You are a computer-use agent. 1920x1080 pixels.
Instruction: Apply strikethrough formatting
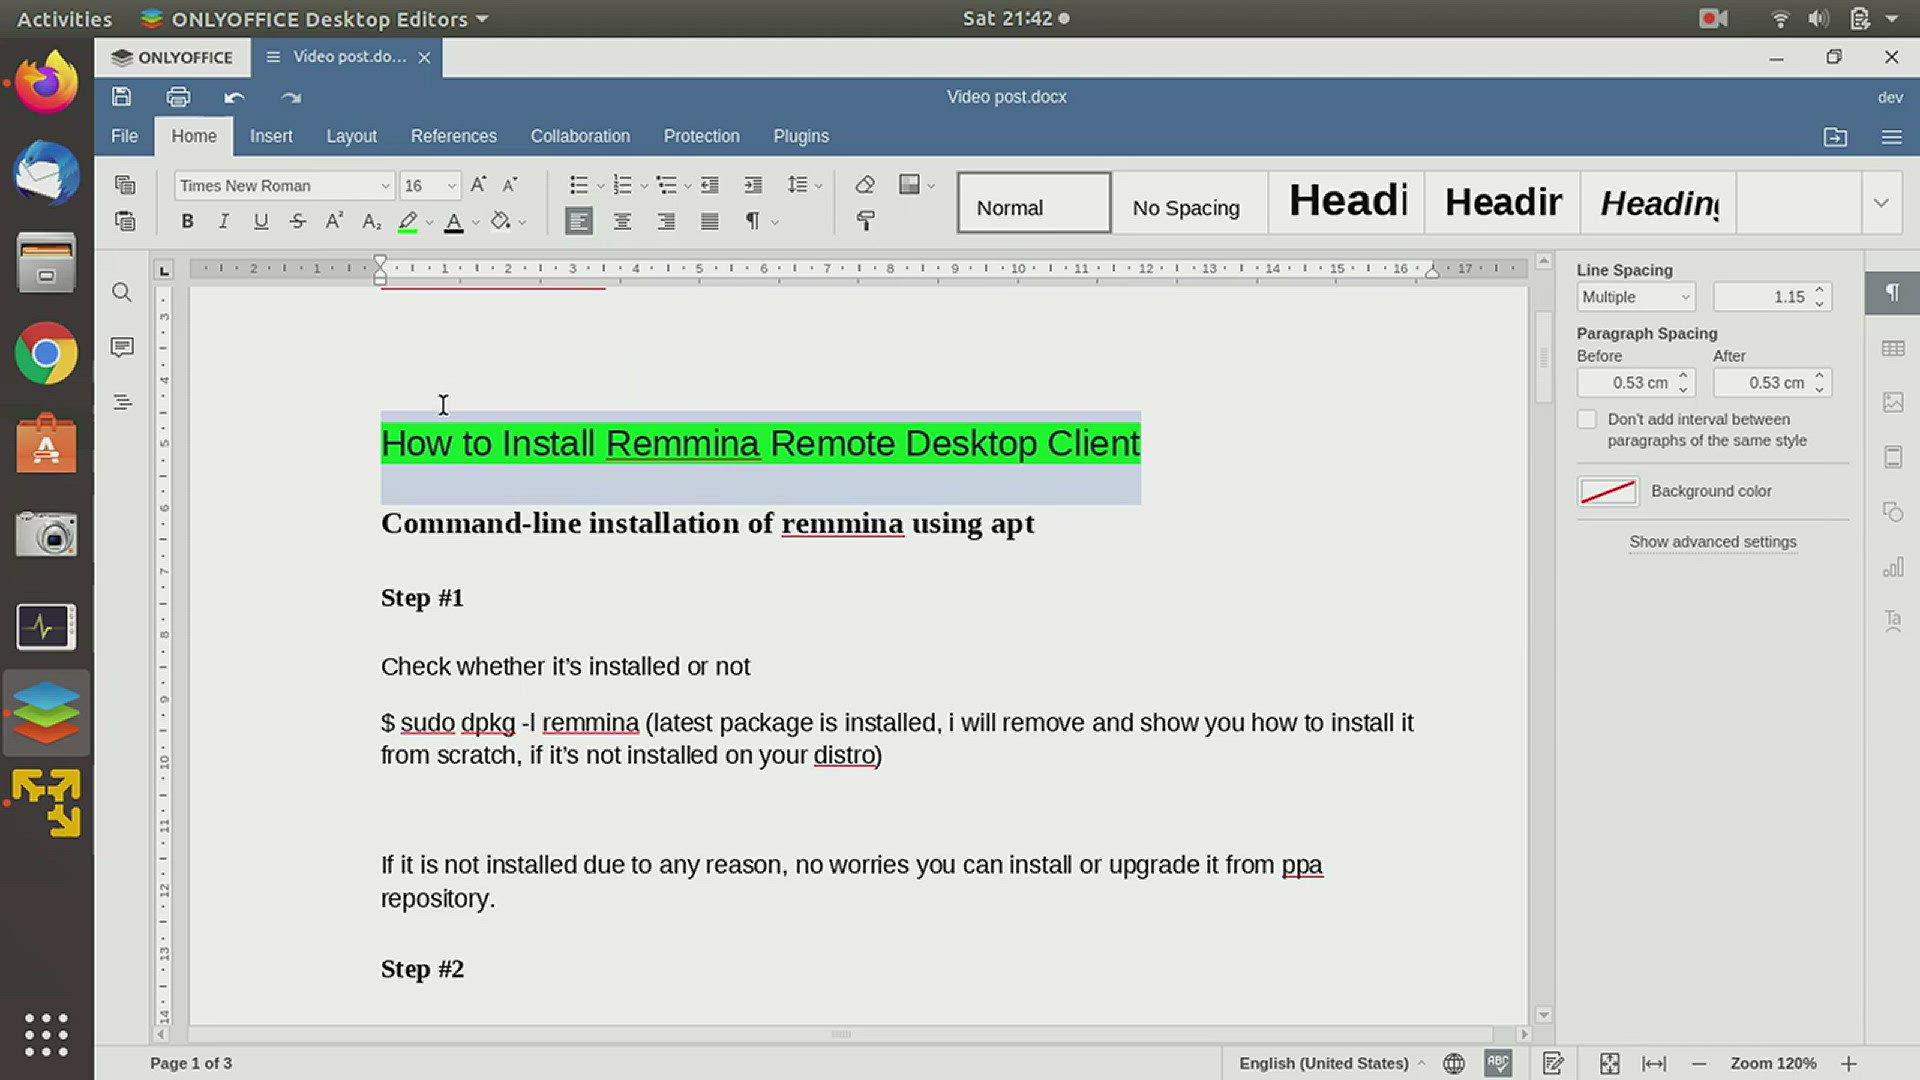[x=297, y=221]
